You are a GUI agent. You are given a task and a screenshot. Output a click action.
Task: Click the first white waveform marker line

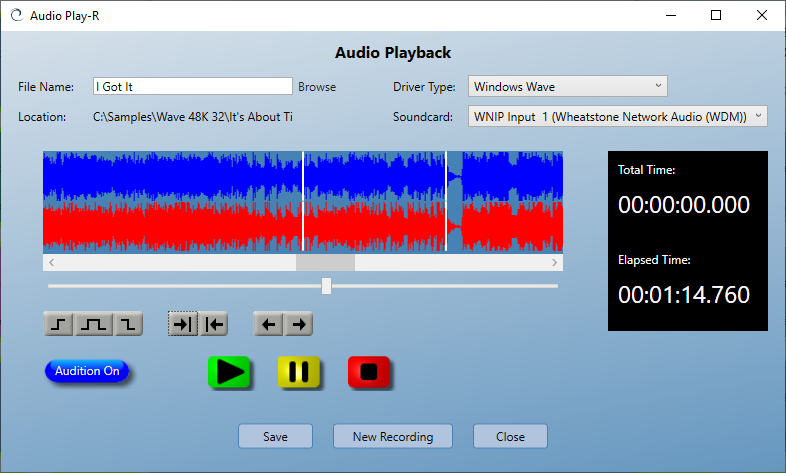(x=303, y=201)
